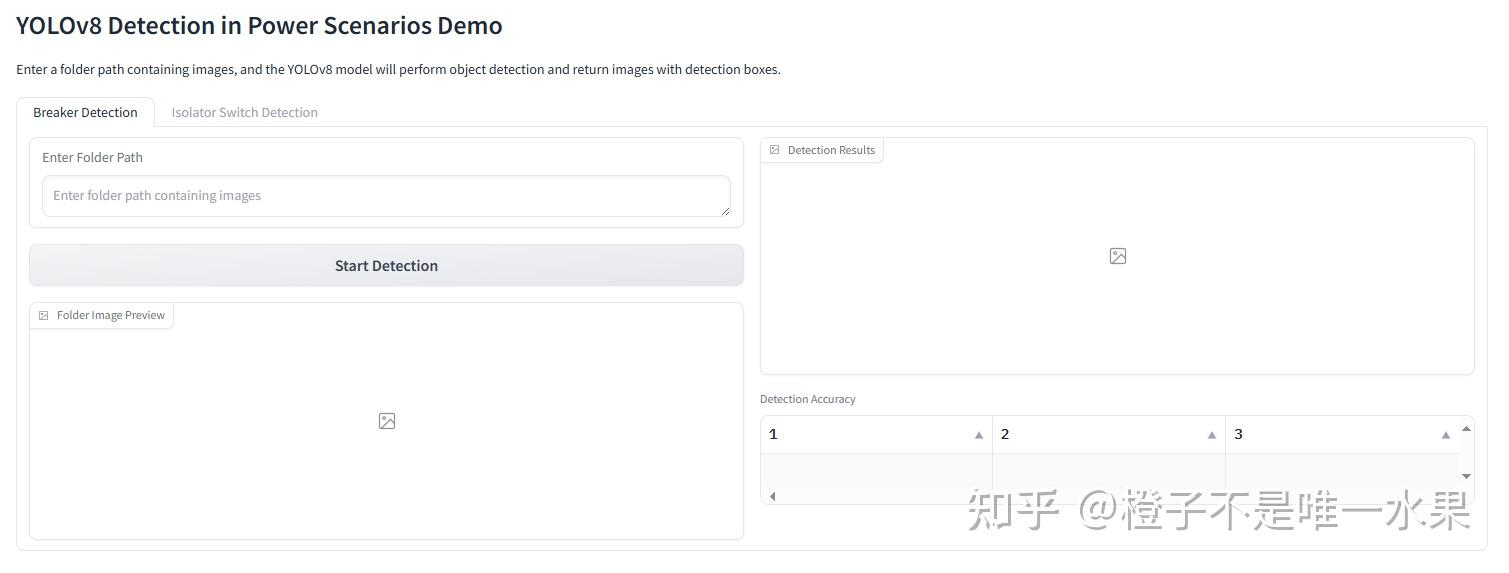Open the Isolator Switch Detection tab

coord(244,112)
